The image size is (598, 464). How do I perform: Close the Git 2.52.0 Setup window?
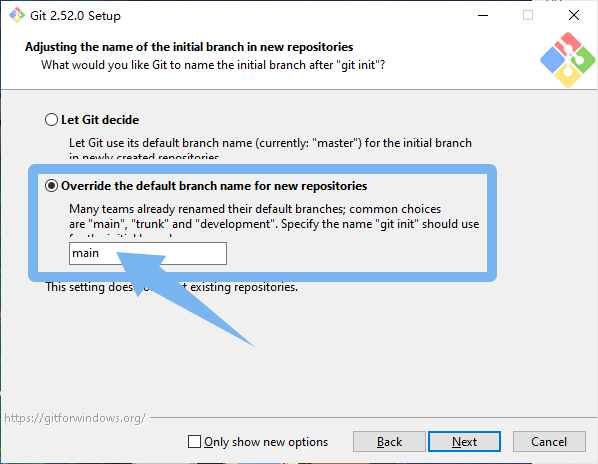tap(574, 15)
